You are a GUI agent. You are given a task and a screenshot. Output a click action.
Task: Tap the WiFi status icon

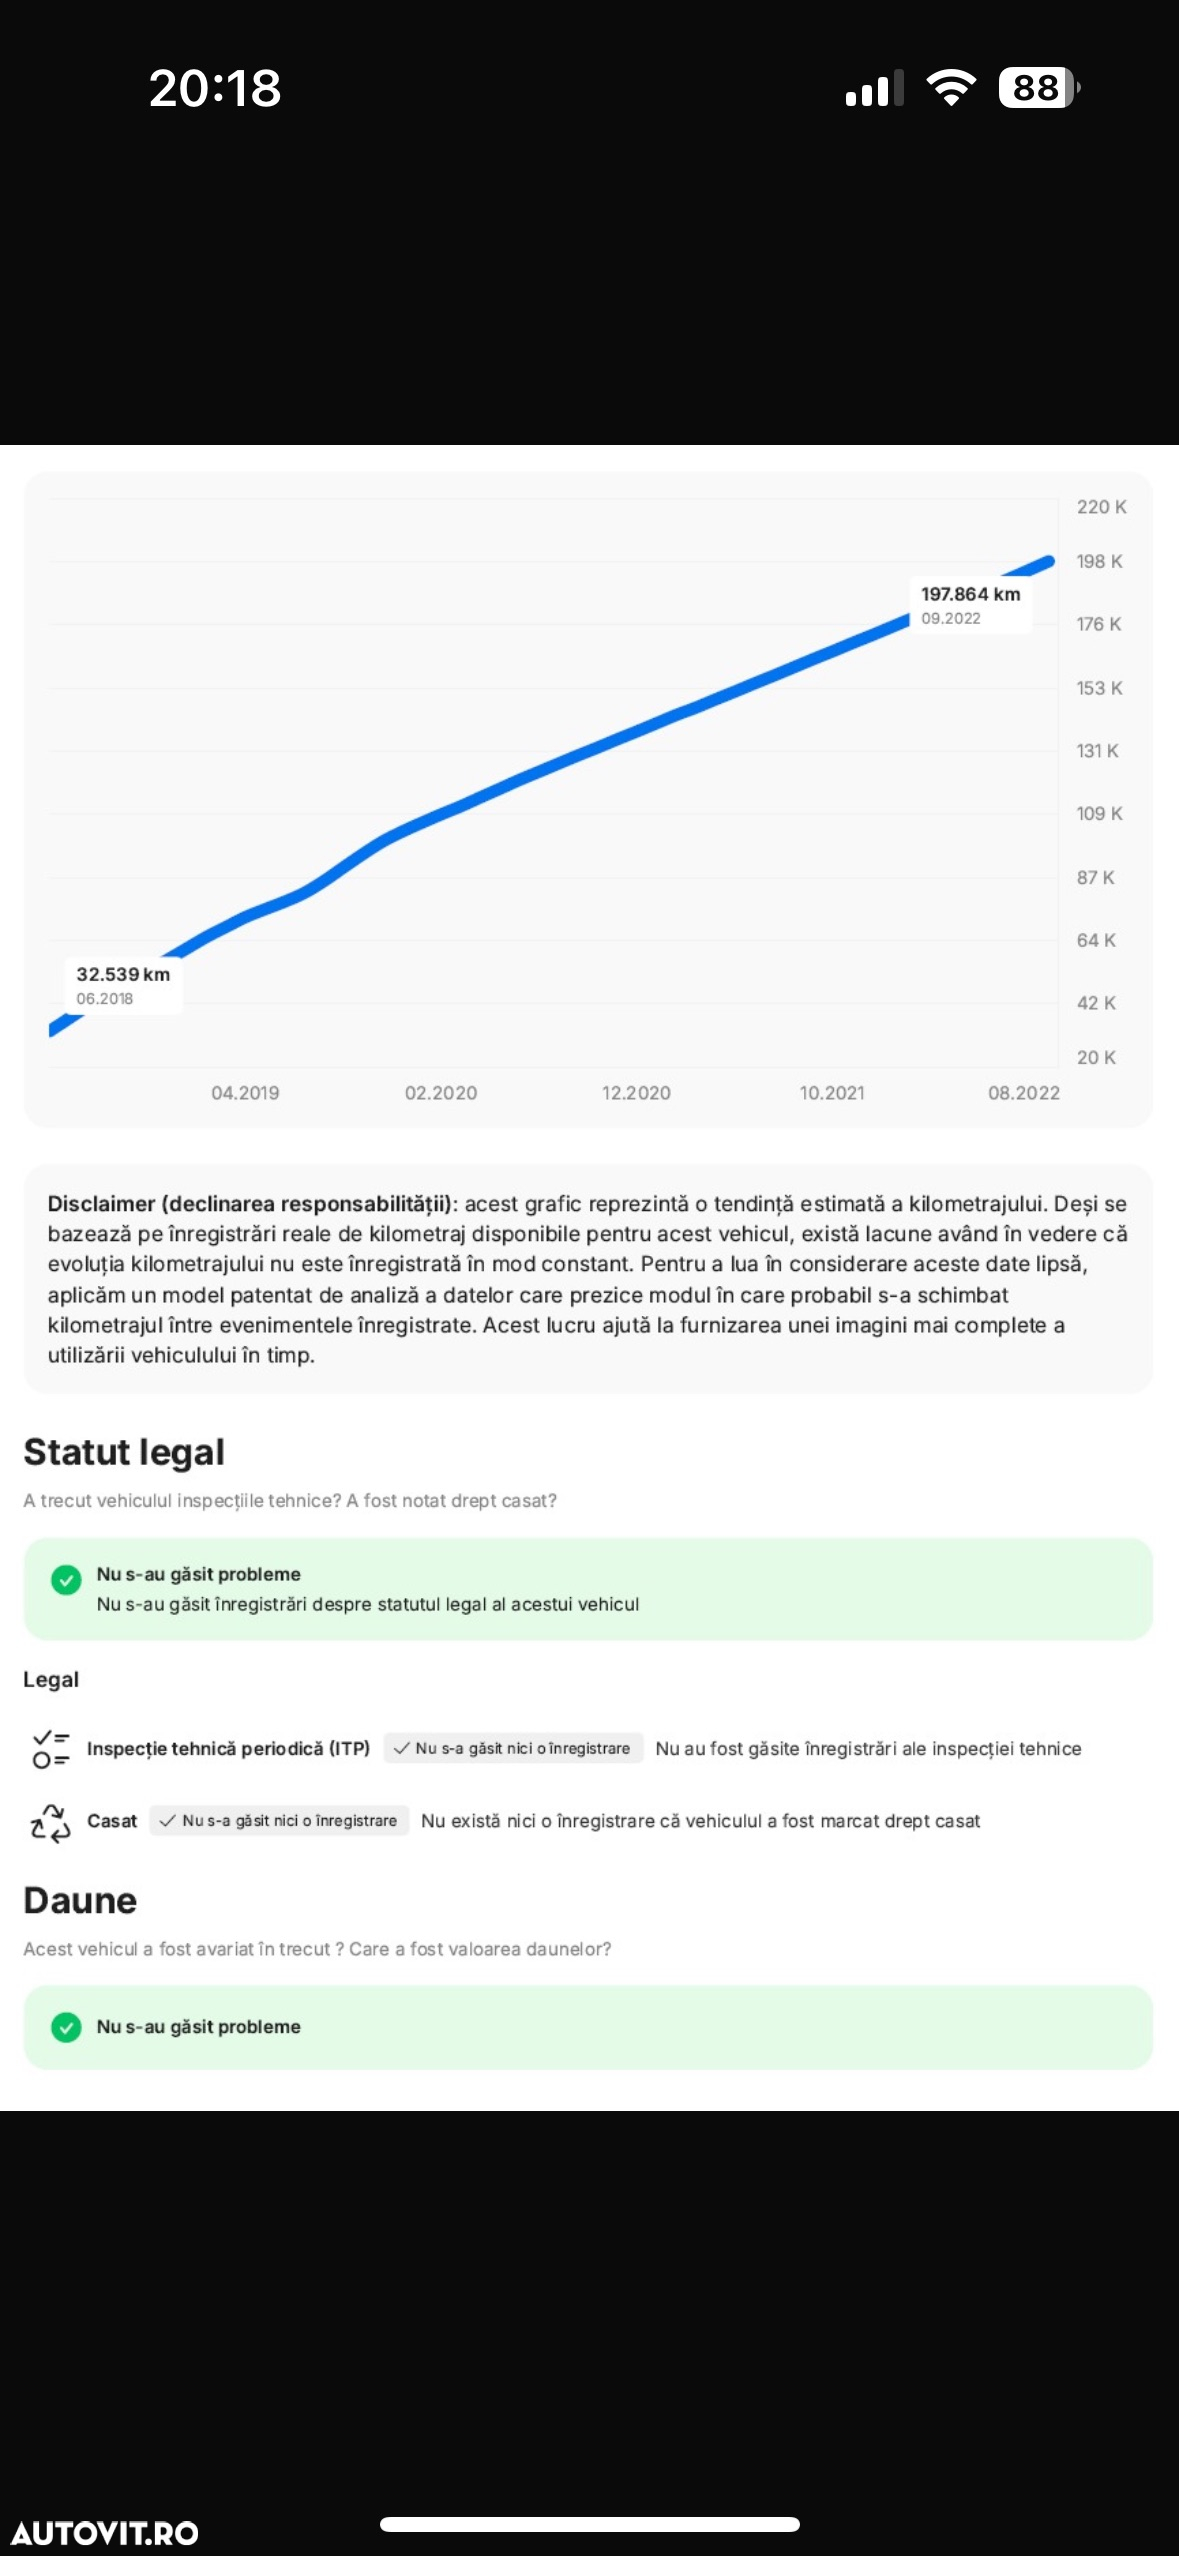951,88
